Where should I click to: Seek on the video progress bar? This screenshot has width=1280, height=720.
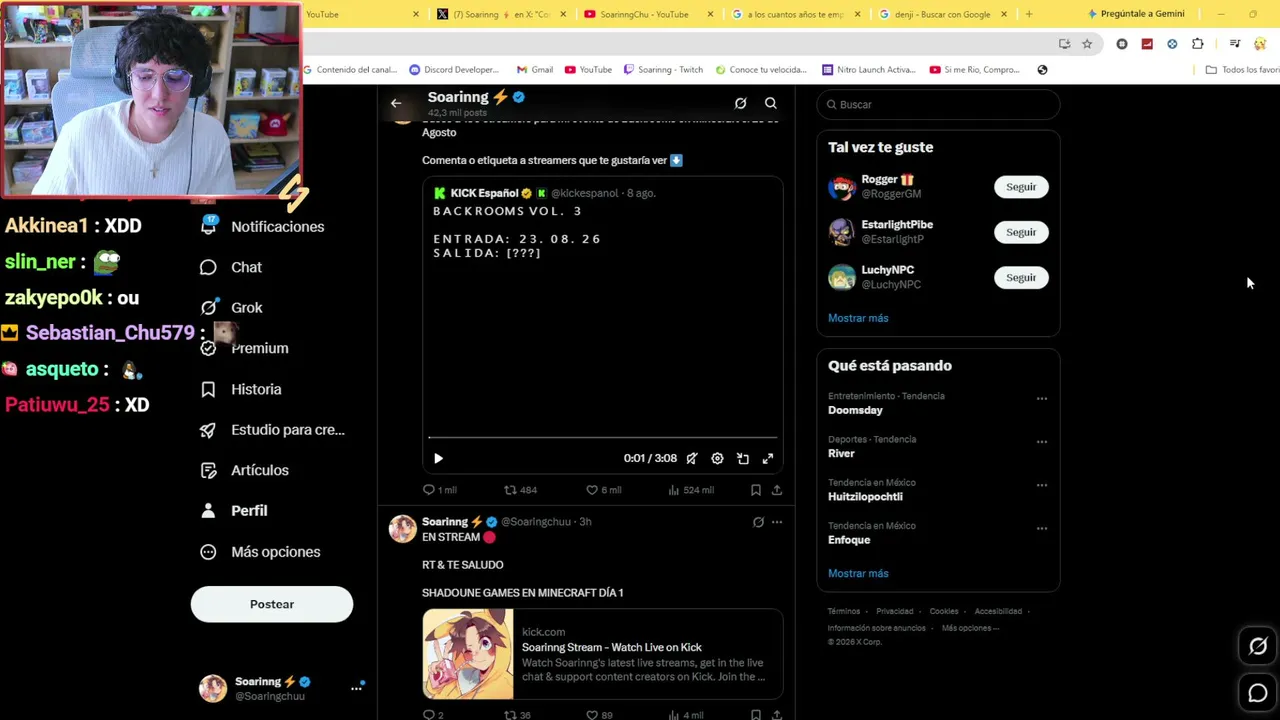pyautogui.click(x=602, y=437)
